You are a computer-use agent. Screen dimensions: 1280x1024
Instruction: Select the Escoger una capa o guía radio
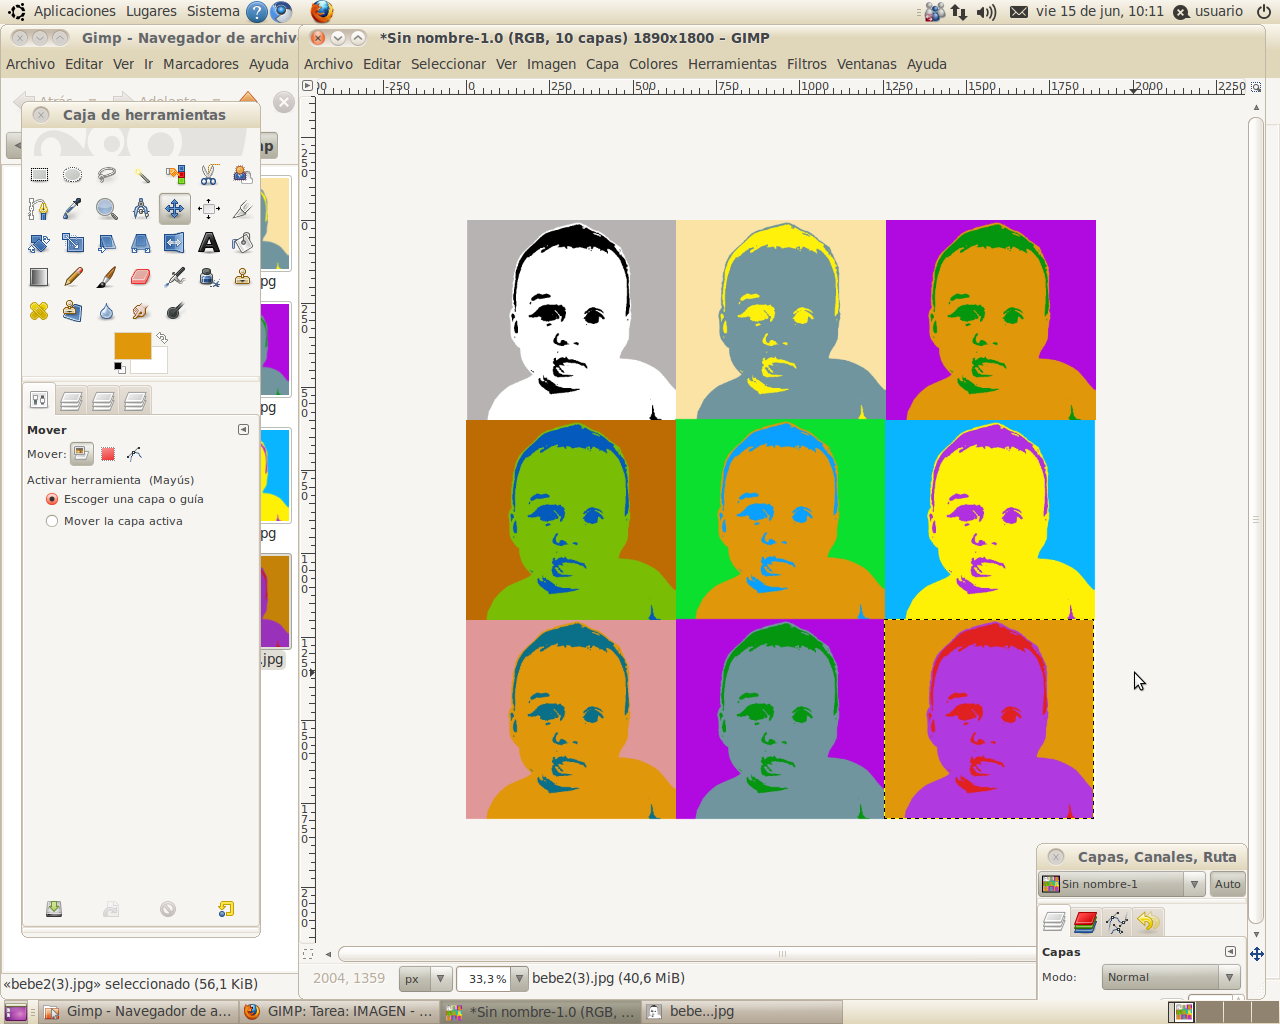coord(52,499)
